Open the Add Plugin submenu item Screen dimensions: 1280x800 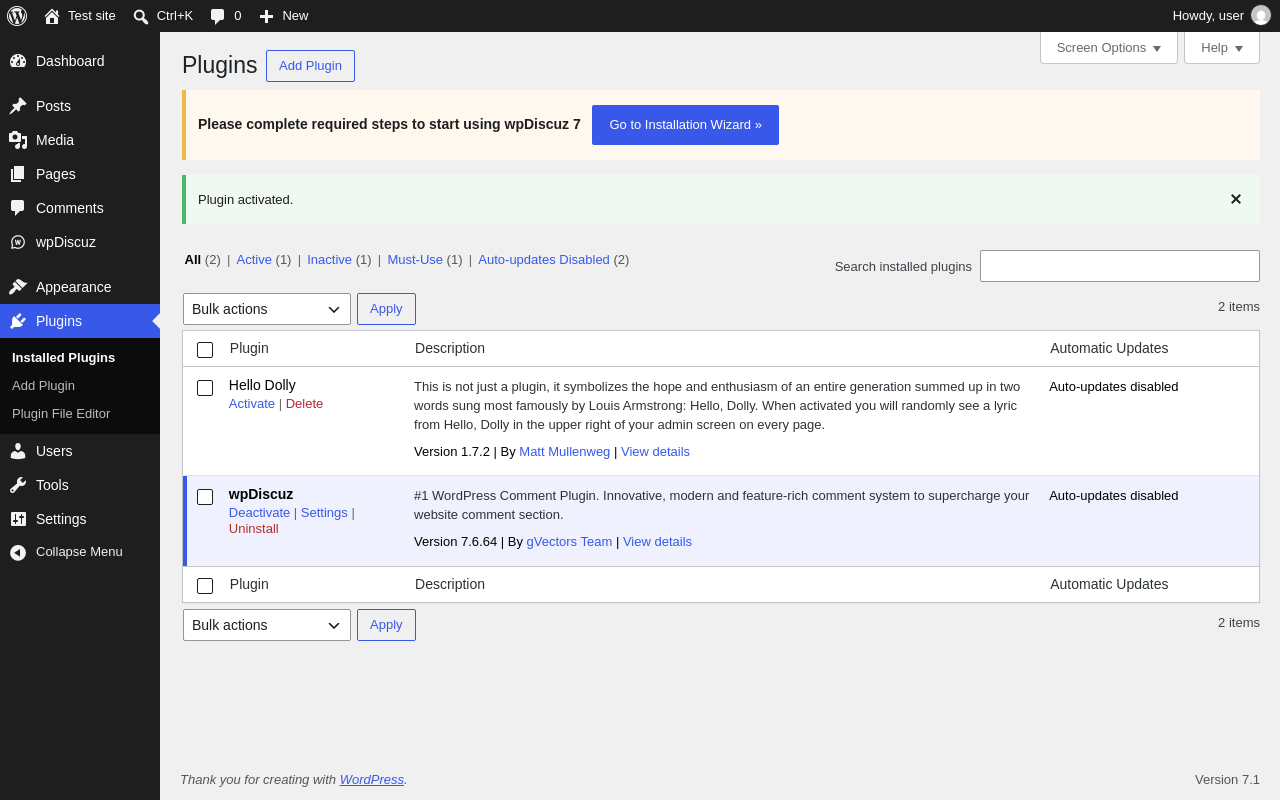tap(43, 386)
